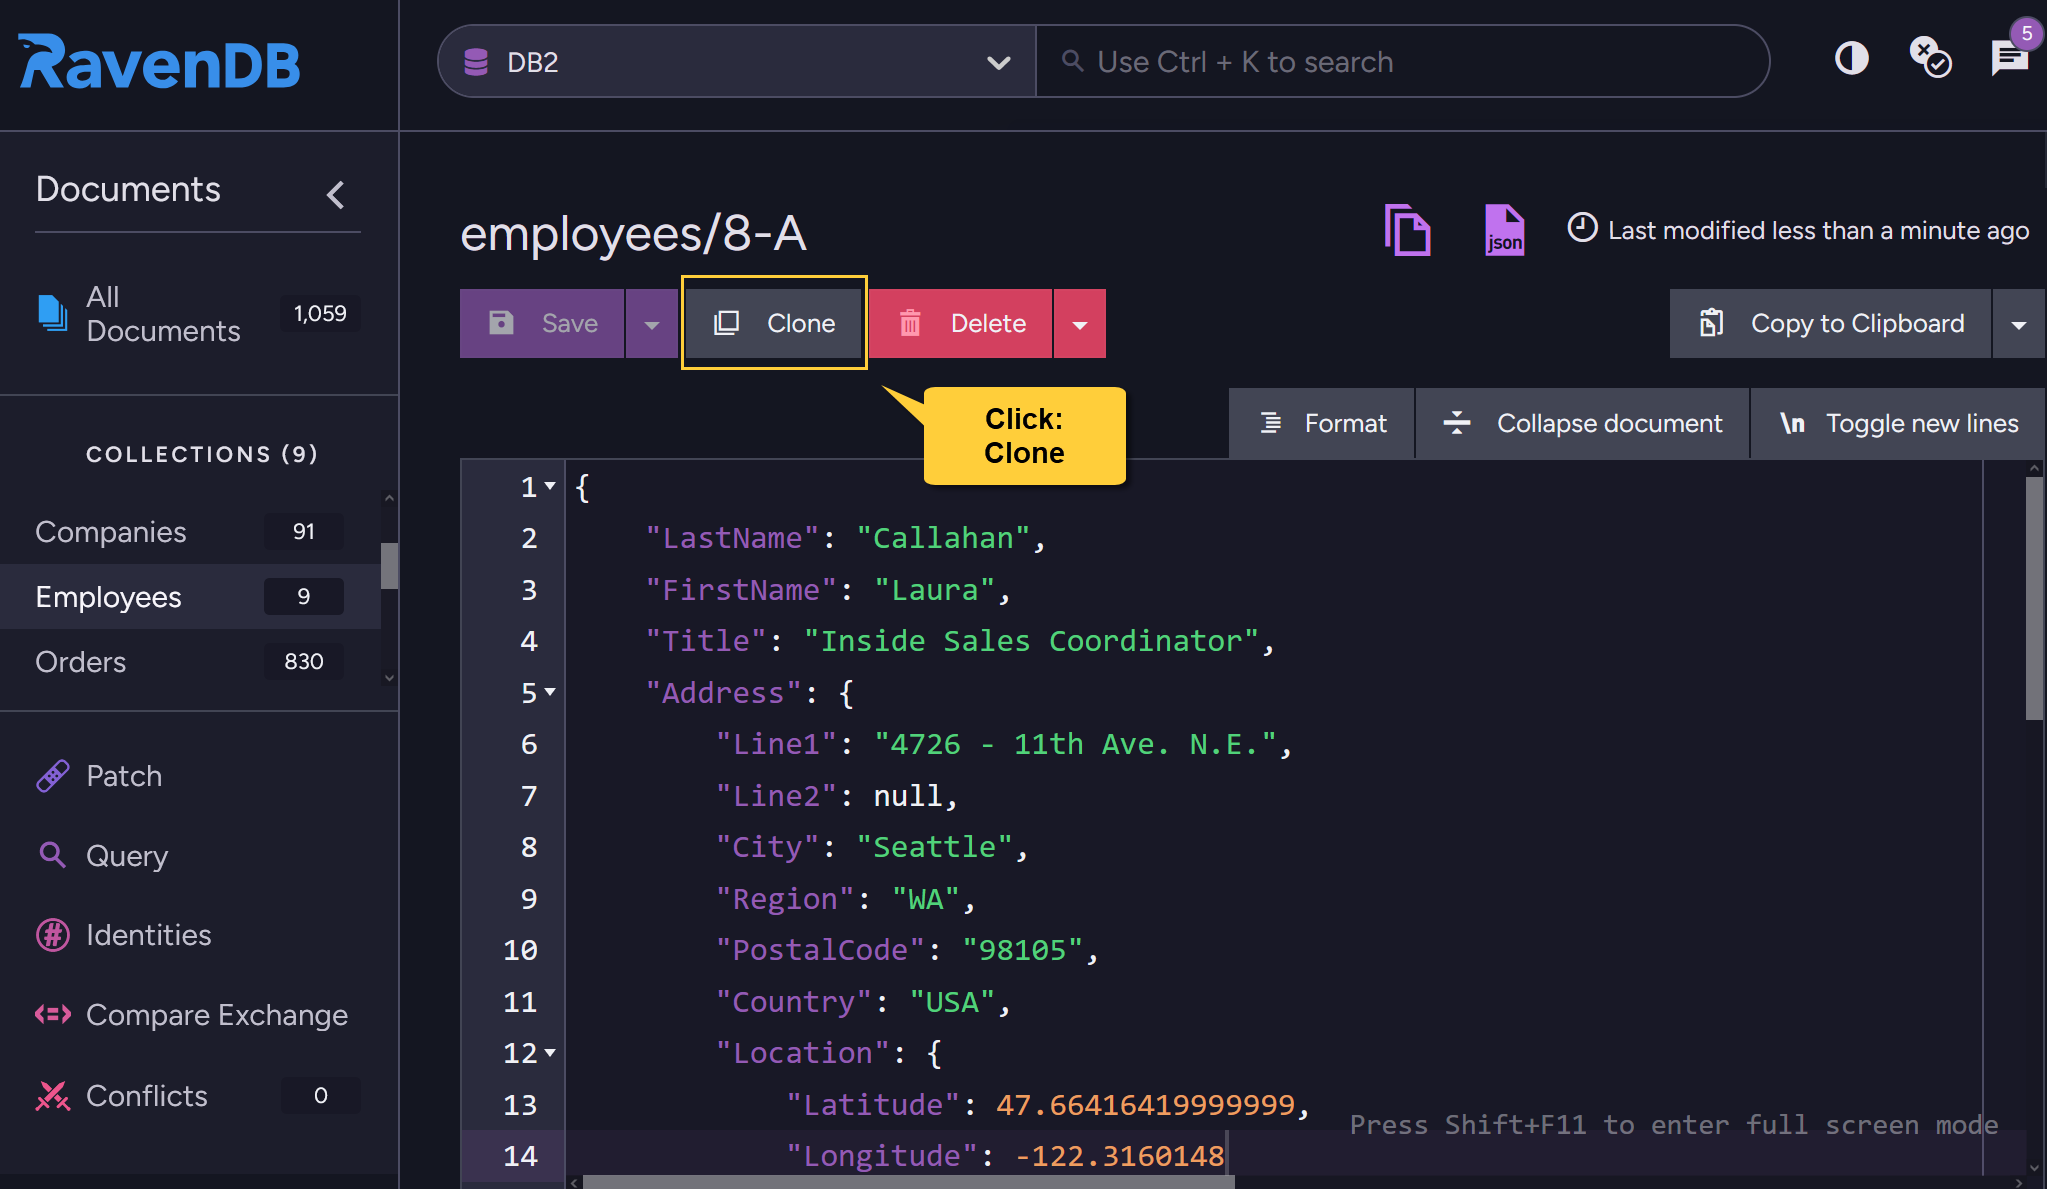Click the purple json file icon
This screenshot has width=2047, height=1189.
pyautogui.click(x=1504, y=230)
